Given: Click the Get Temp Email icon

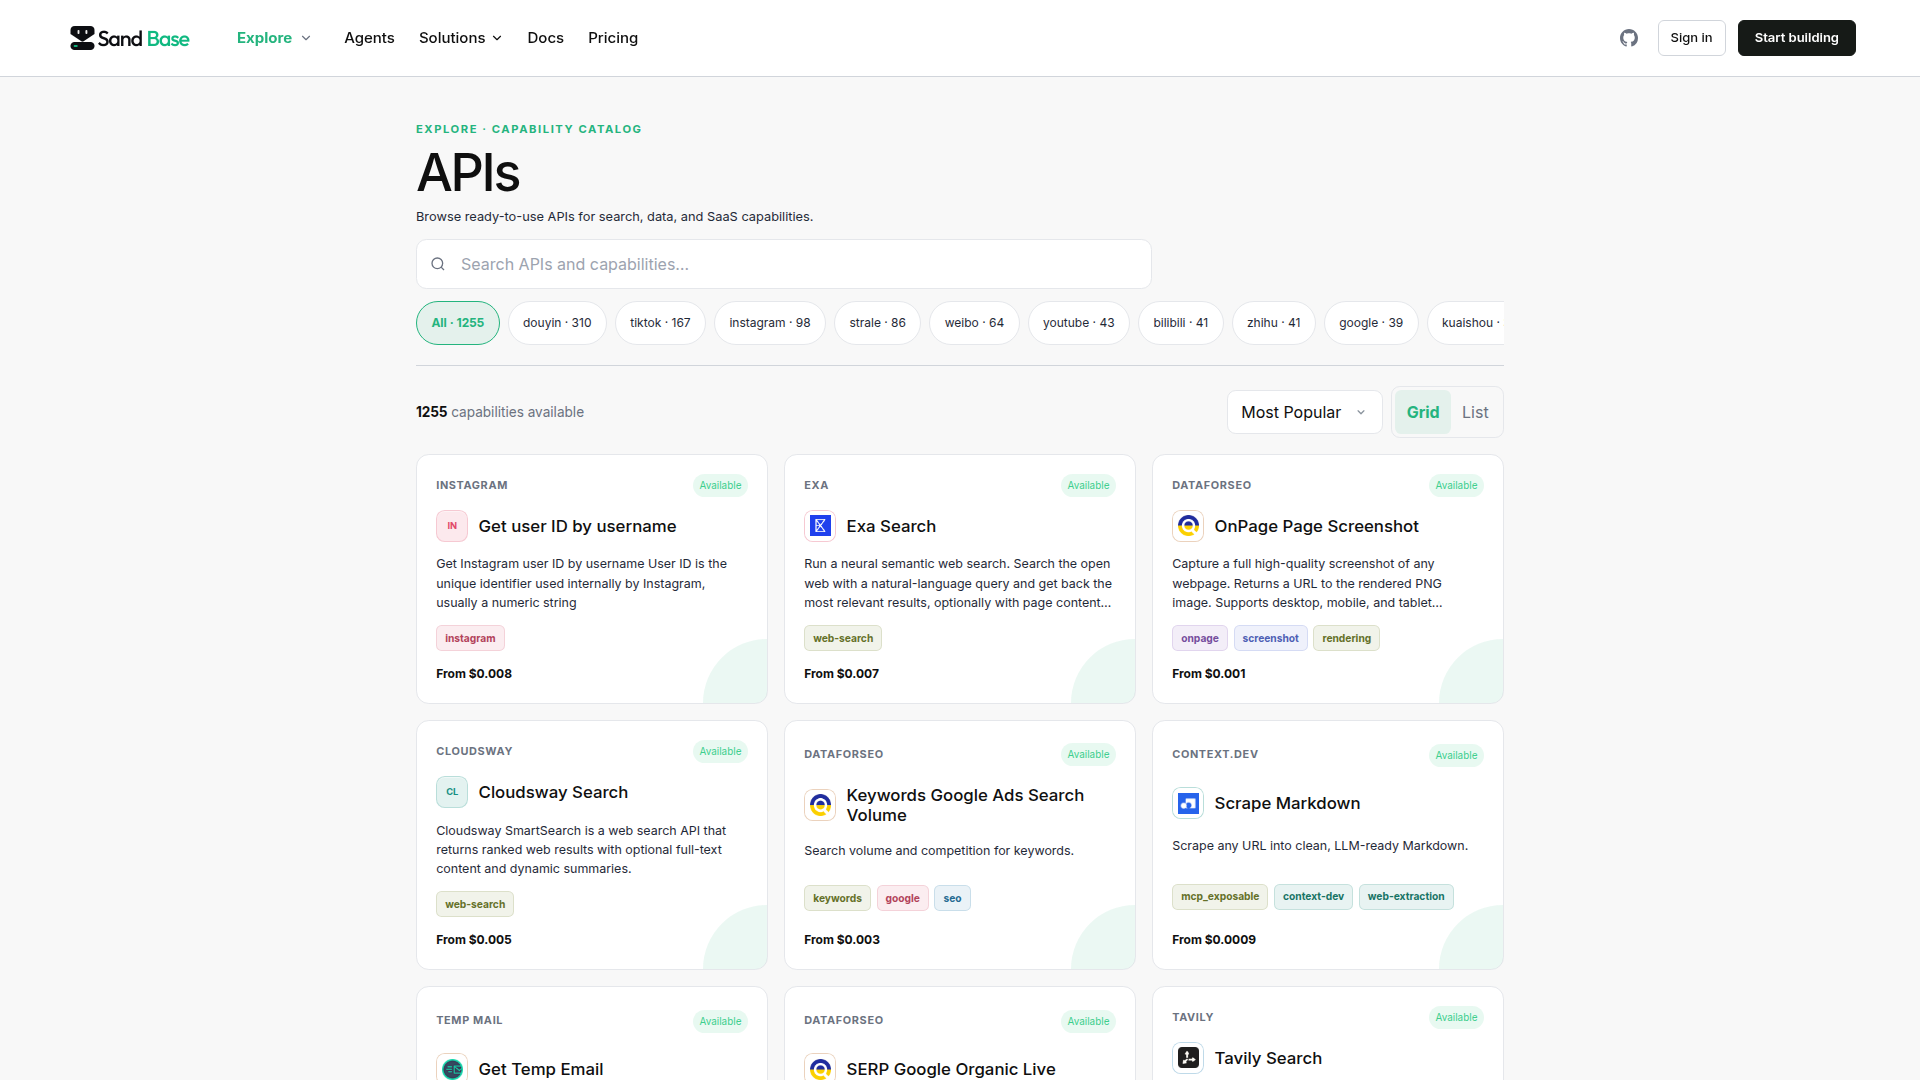Looking at the screenshot, I should pos(452,1068).
